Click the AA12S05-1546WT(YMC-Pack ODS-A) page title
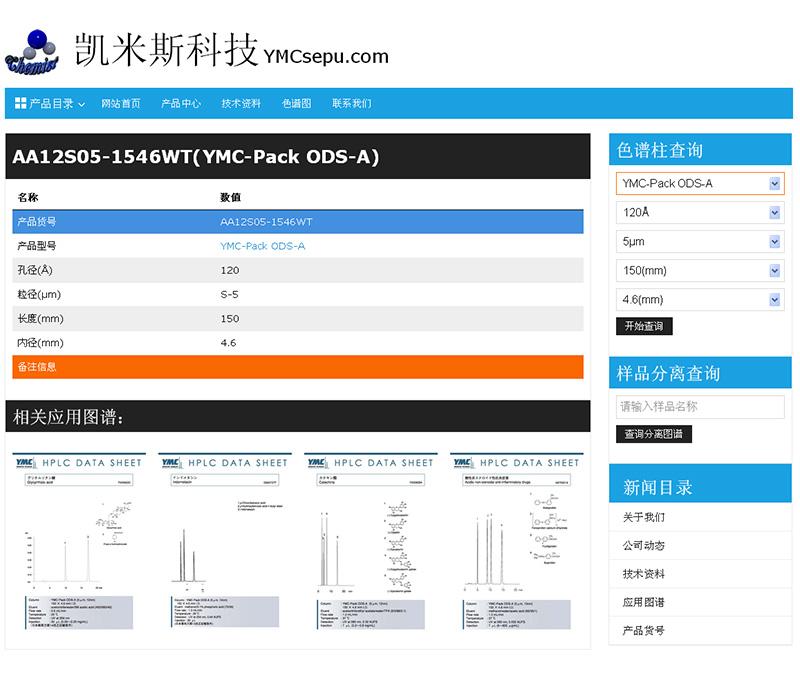Screen dimensions: 800x685 (196, 157)
